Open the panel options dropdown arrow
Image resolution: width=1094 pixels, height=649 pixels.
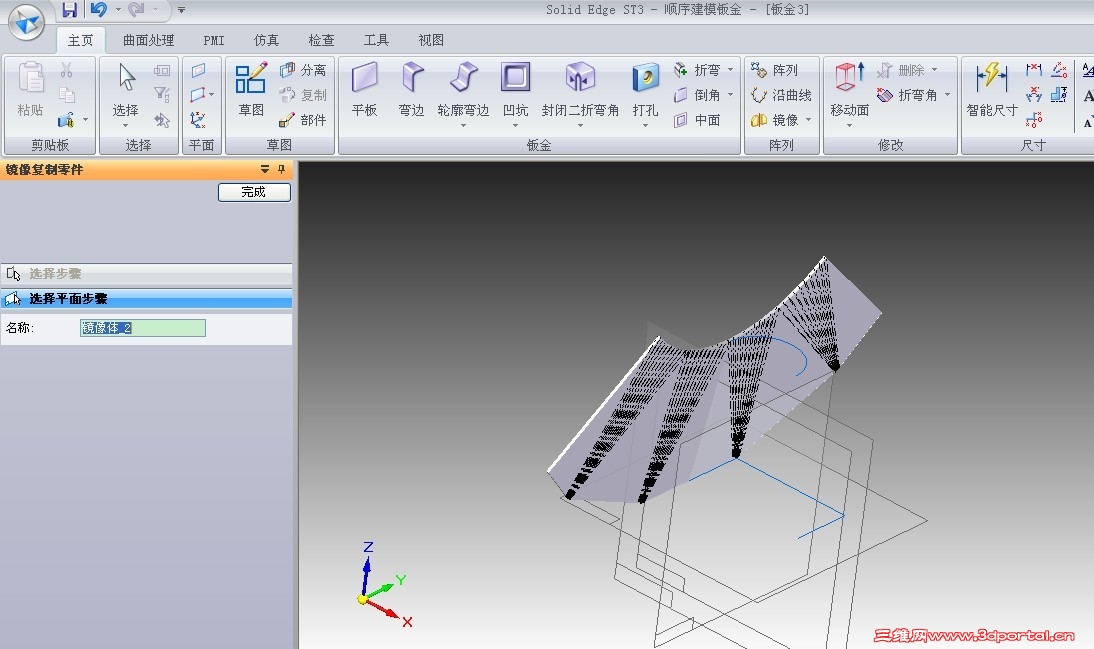pos(265,169)
